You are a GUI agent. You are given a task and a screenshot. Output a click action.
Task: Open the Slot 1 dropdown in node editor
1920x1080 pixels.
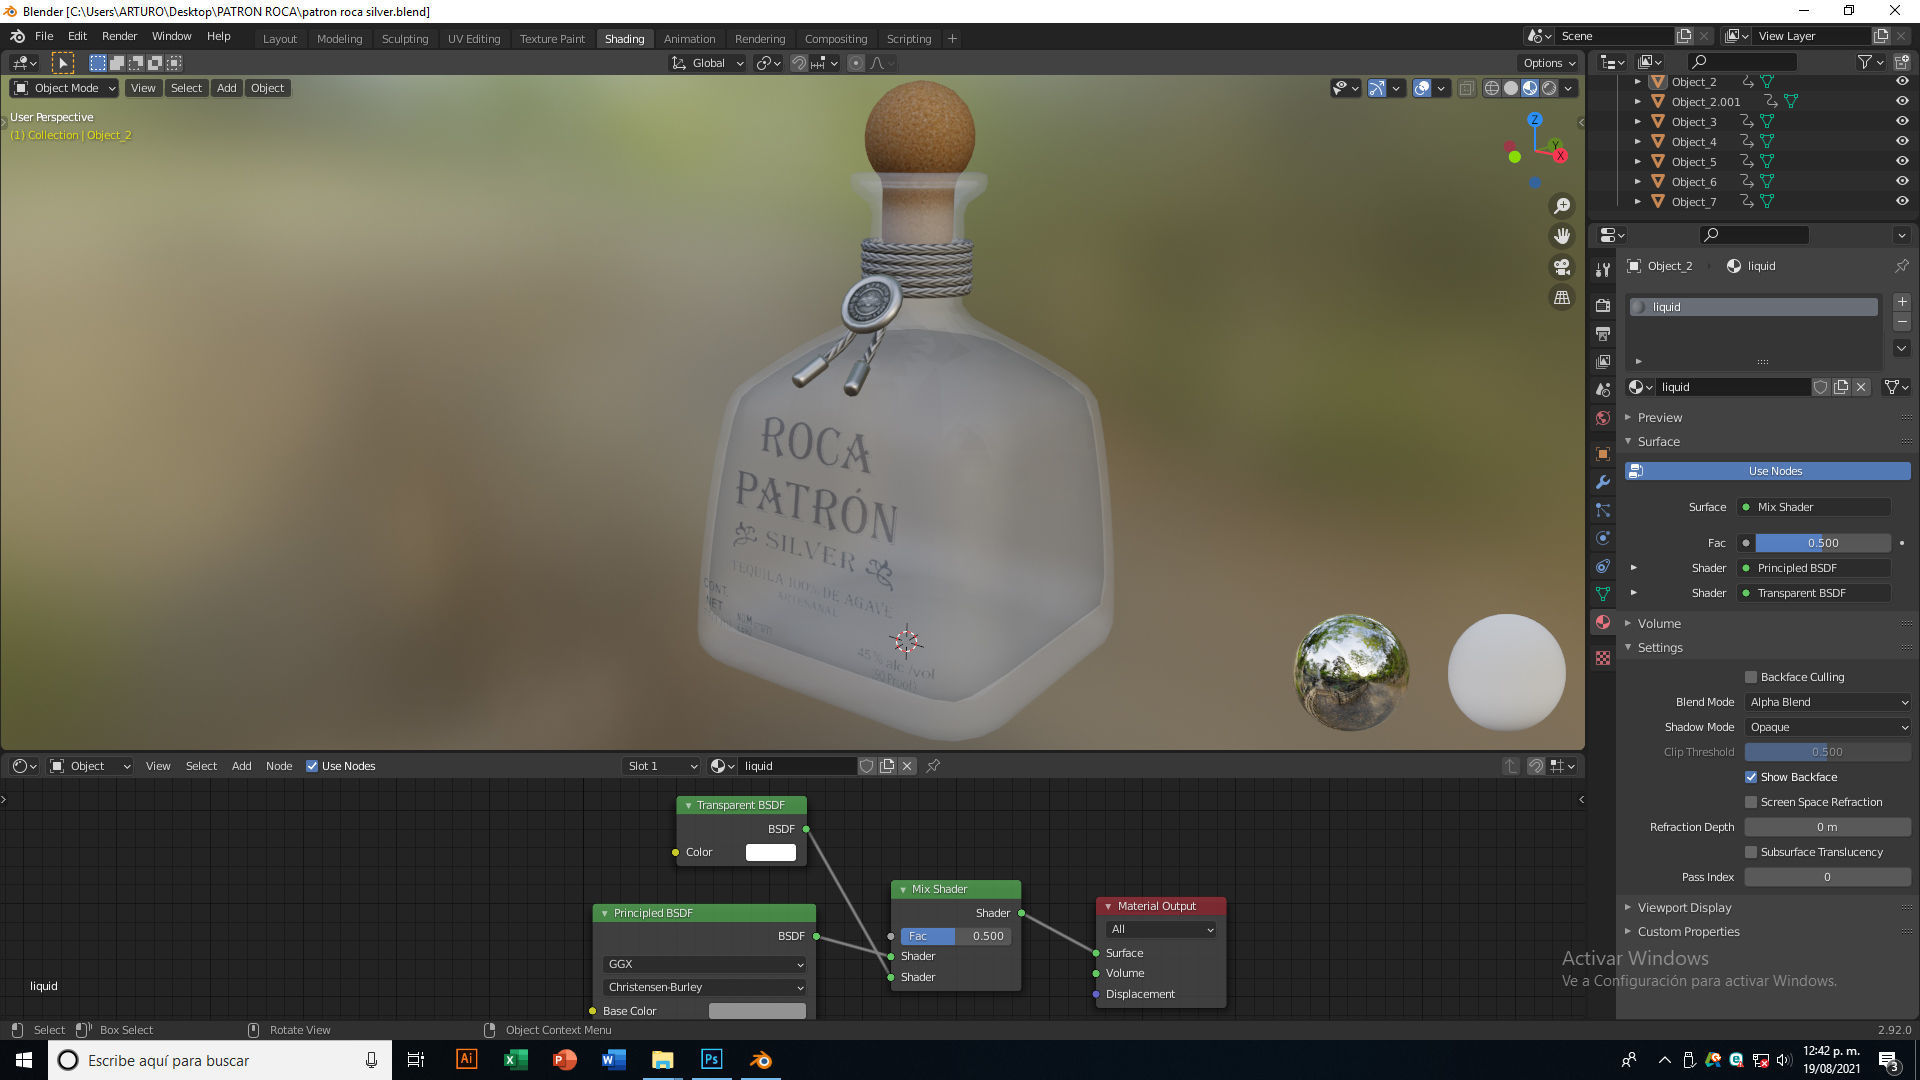(661, 766)
